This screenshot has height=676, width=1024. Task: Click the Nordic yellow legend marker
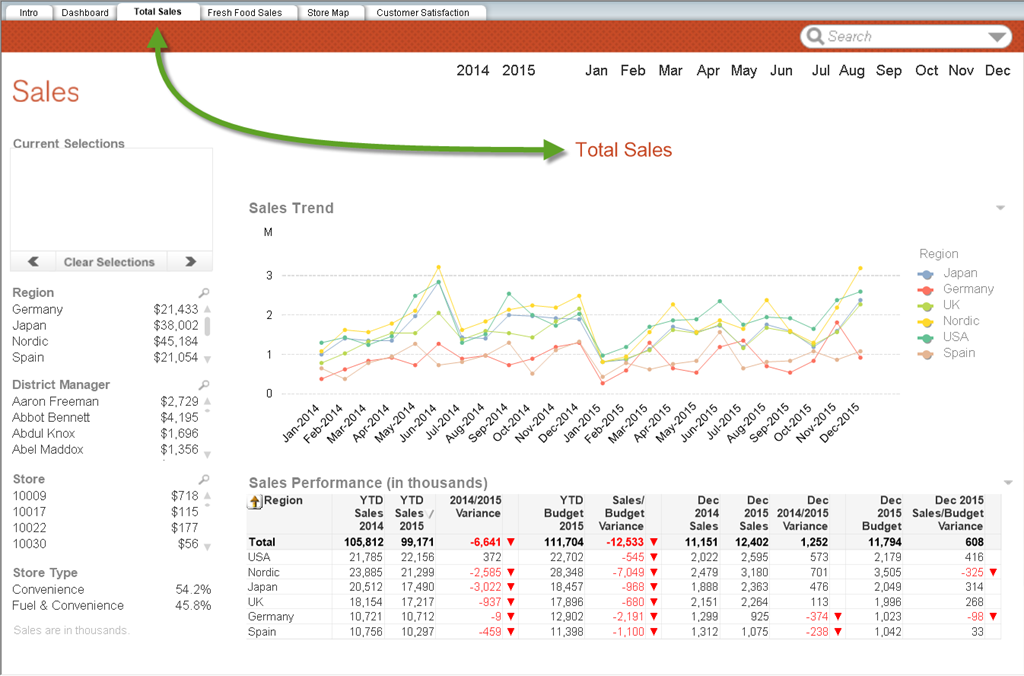[x=927, y=321]
